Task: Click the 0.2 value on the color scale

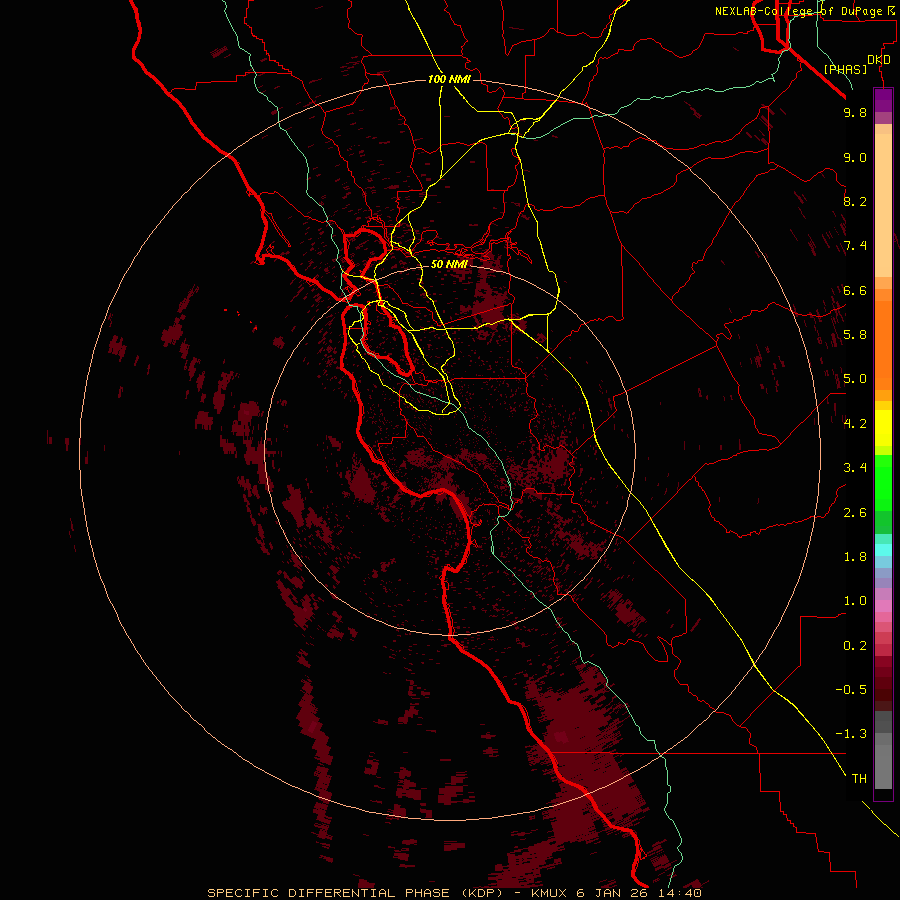Action: coord(855,646)
